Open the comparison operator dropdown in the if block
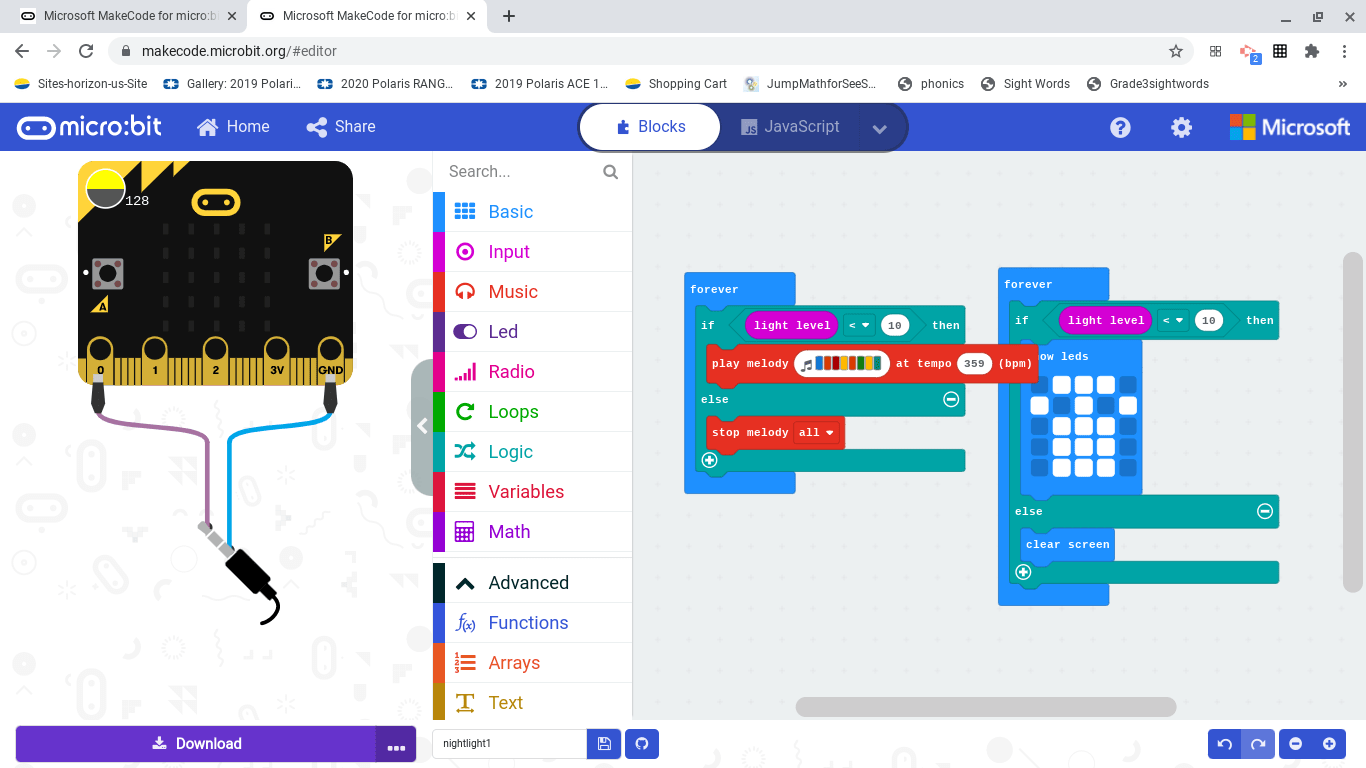The height and width of the screenshot is (768, 1366). tap(858, 325)
